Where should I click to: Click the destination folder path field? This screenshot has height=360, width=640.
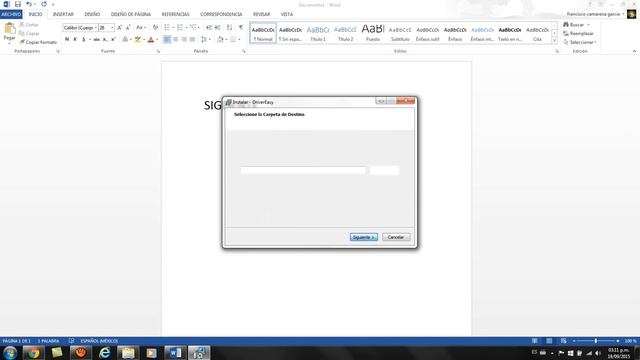(x=303, y=170)
